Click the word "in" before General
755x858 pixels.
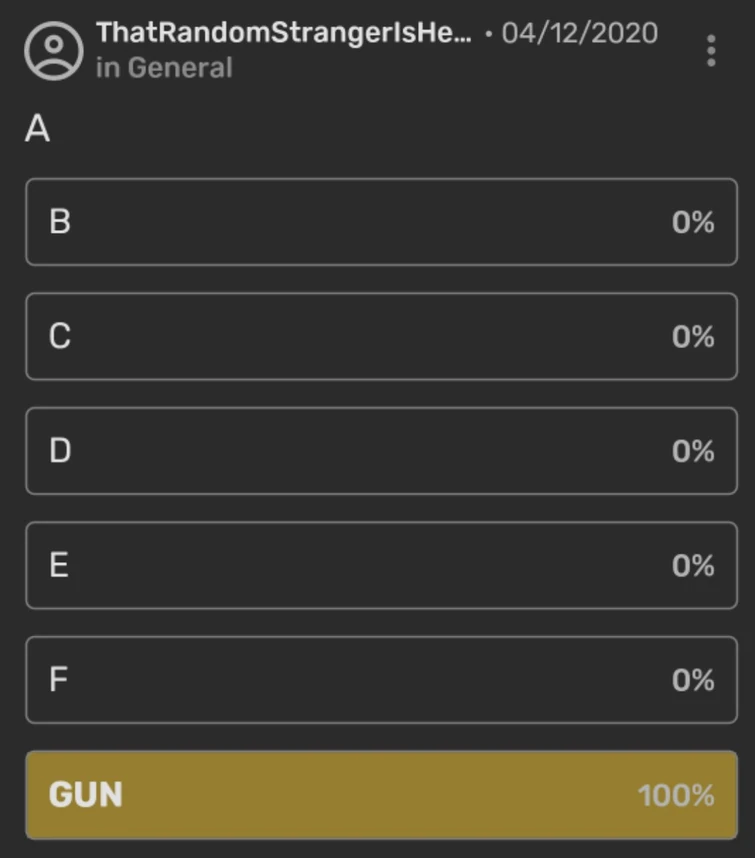pos(107,68)
